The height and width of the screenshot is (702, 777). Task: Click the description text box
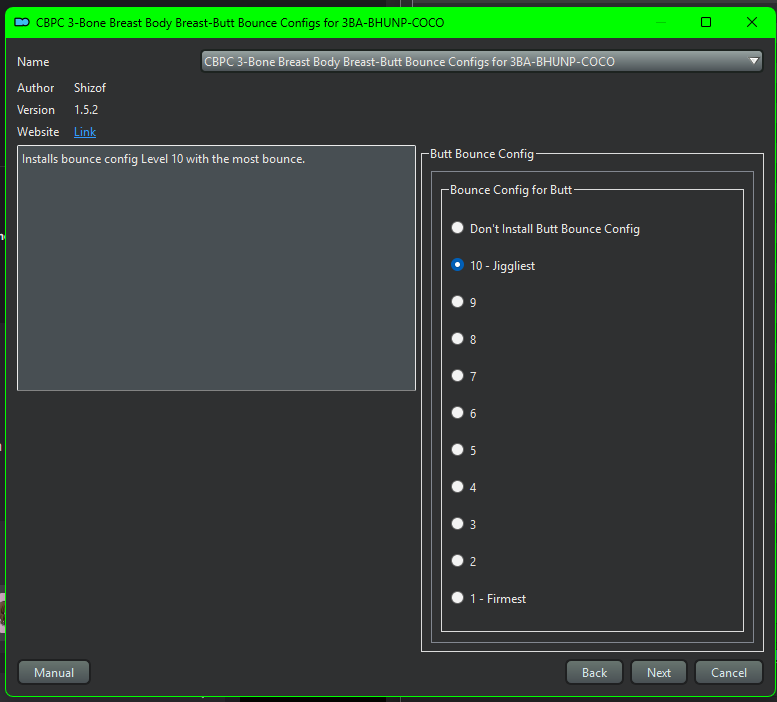coord(217,268)
